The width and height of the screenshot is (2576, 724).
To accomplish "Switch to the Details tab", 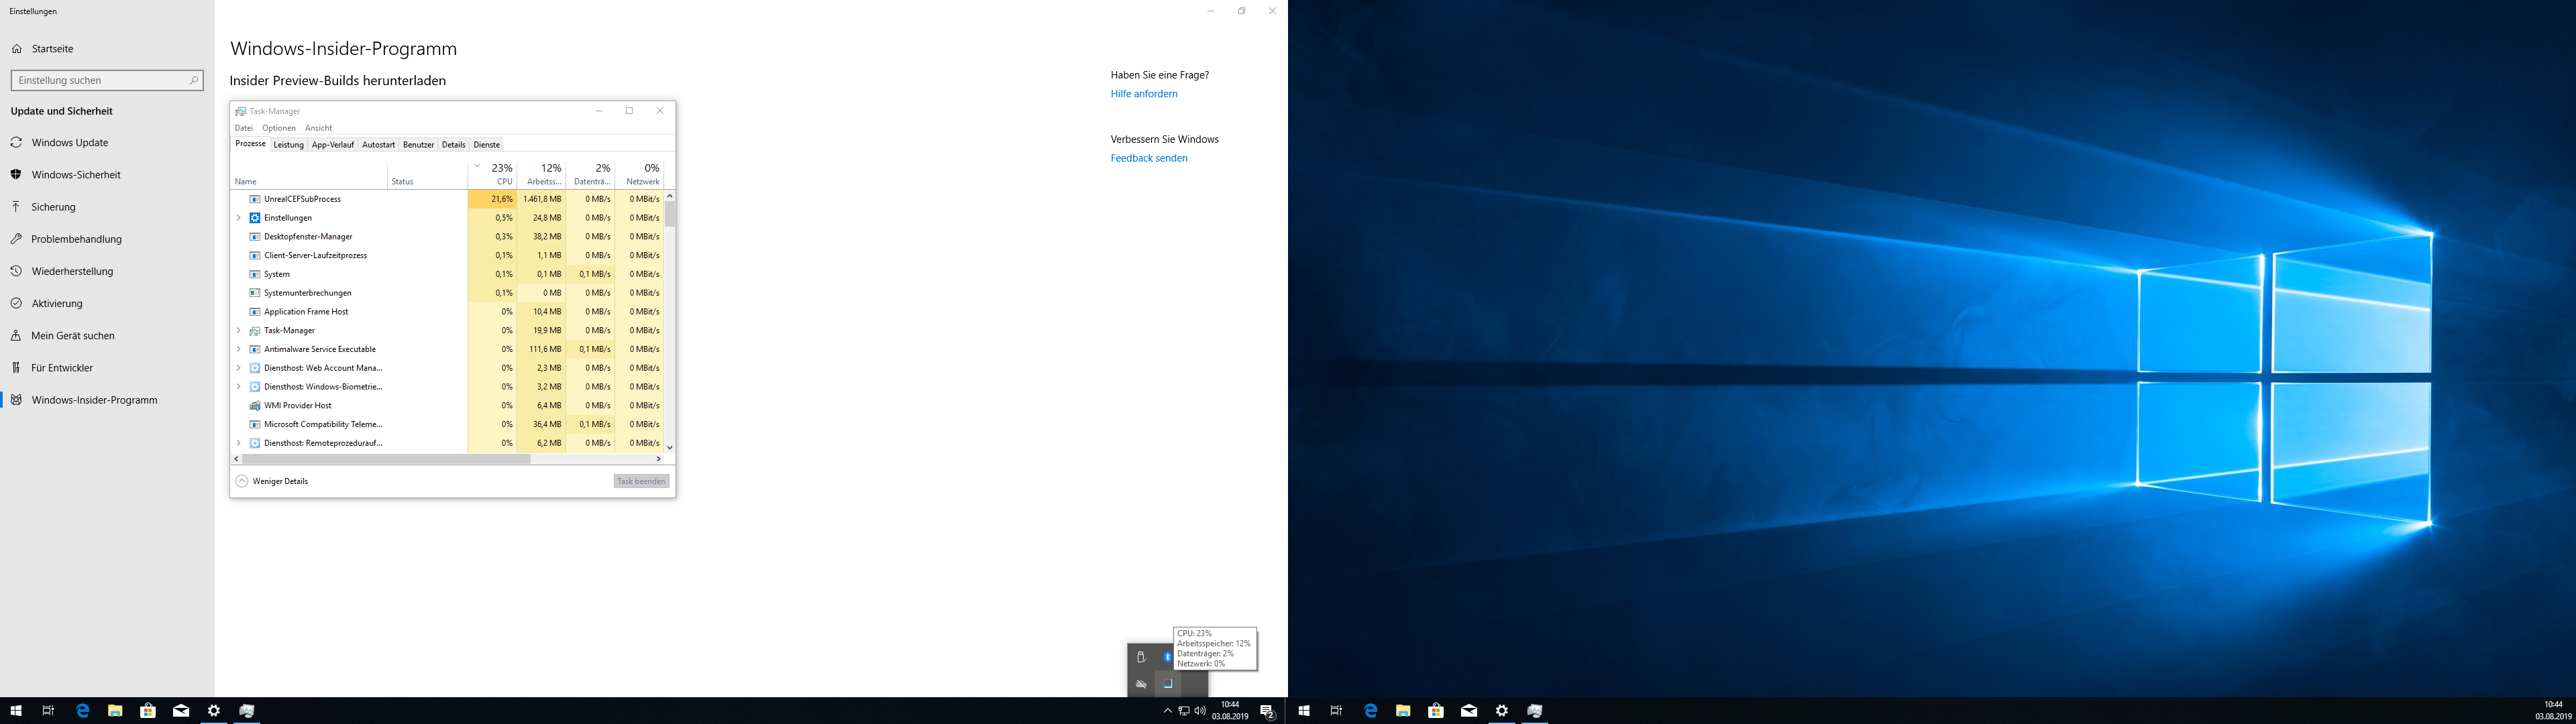I will [454, 145].
